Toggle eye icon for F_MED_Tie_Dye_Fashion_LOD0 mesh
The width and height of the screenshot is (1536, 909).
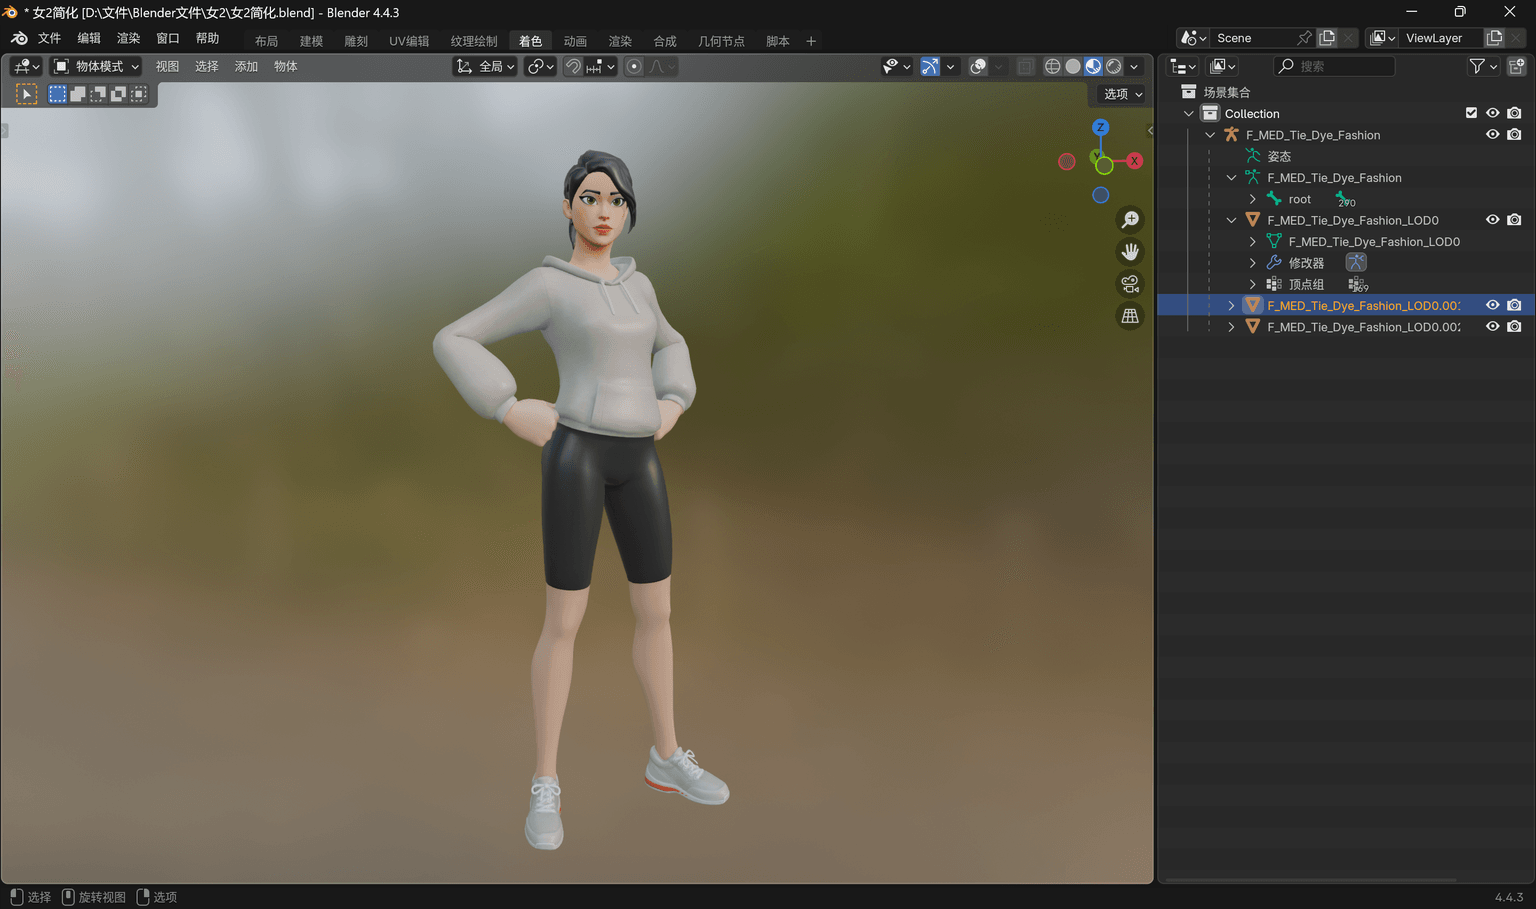[x=1492, y=220]
